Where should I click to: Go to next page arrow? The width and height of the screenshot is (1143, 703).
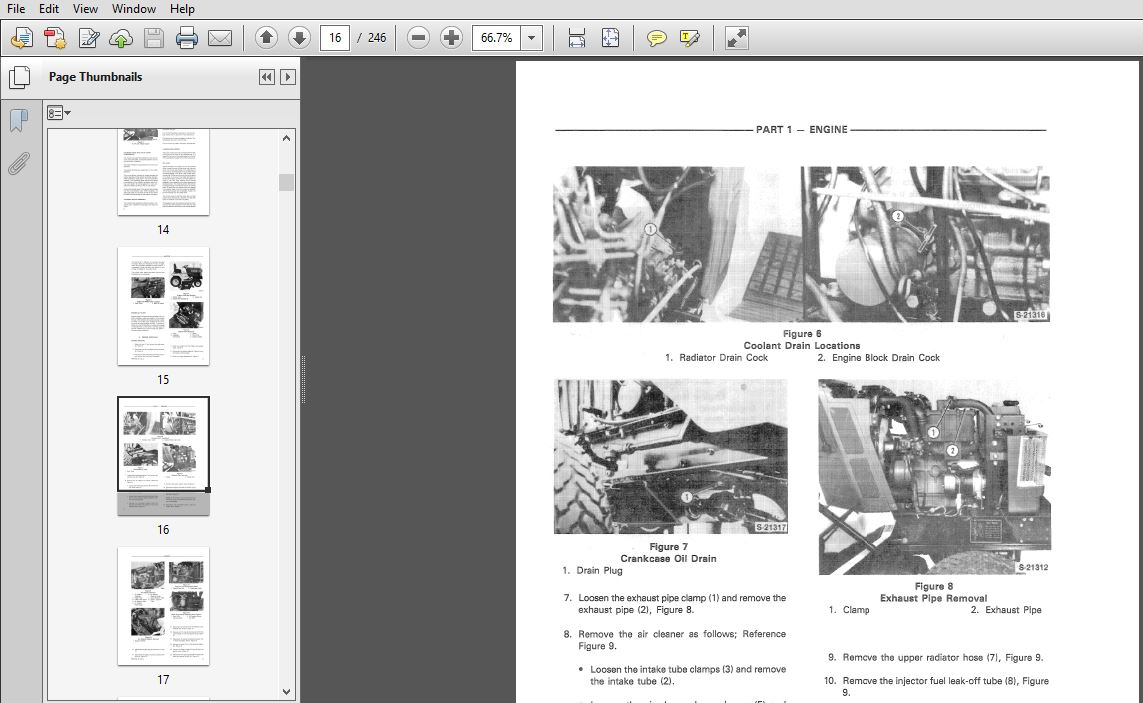coord(300,38)
